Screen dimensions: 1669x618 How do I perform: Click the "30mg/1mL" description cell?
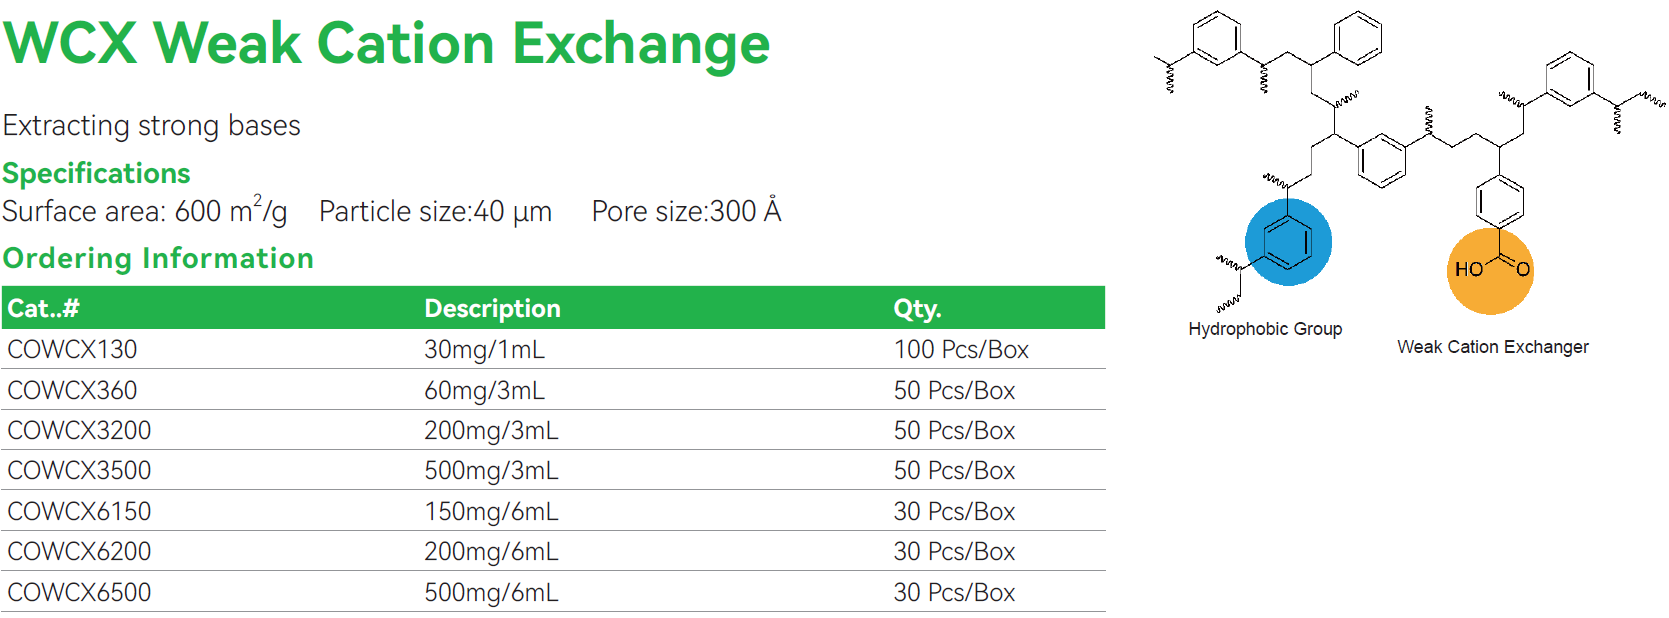[484, 350]
